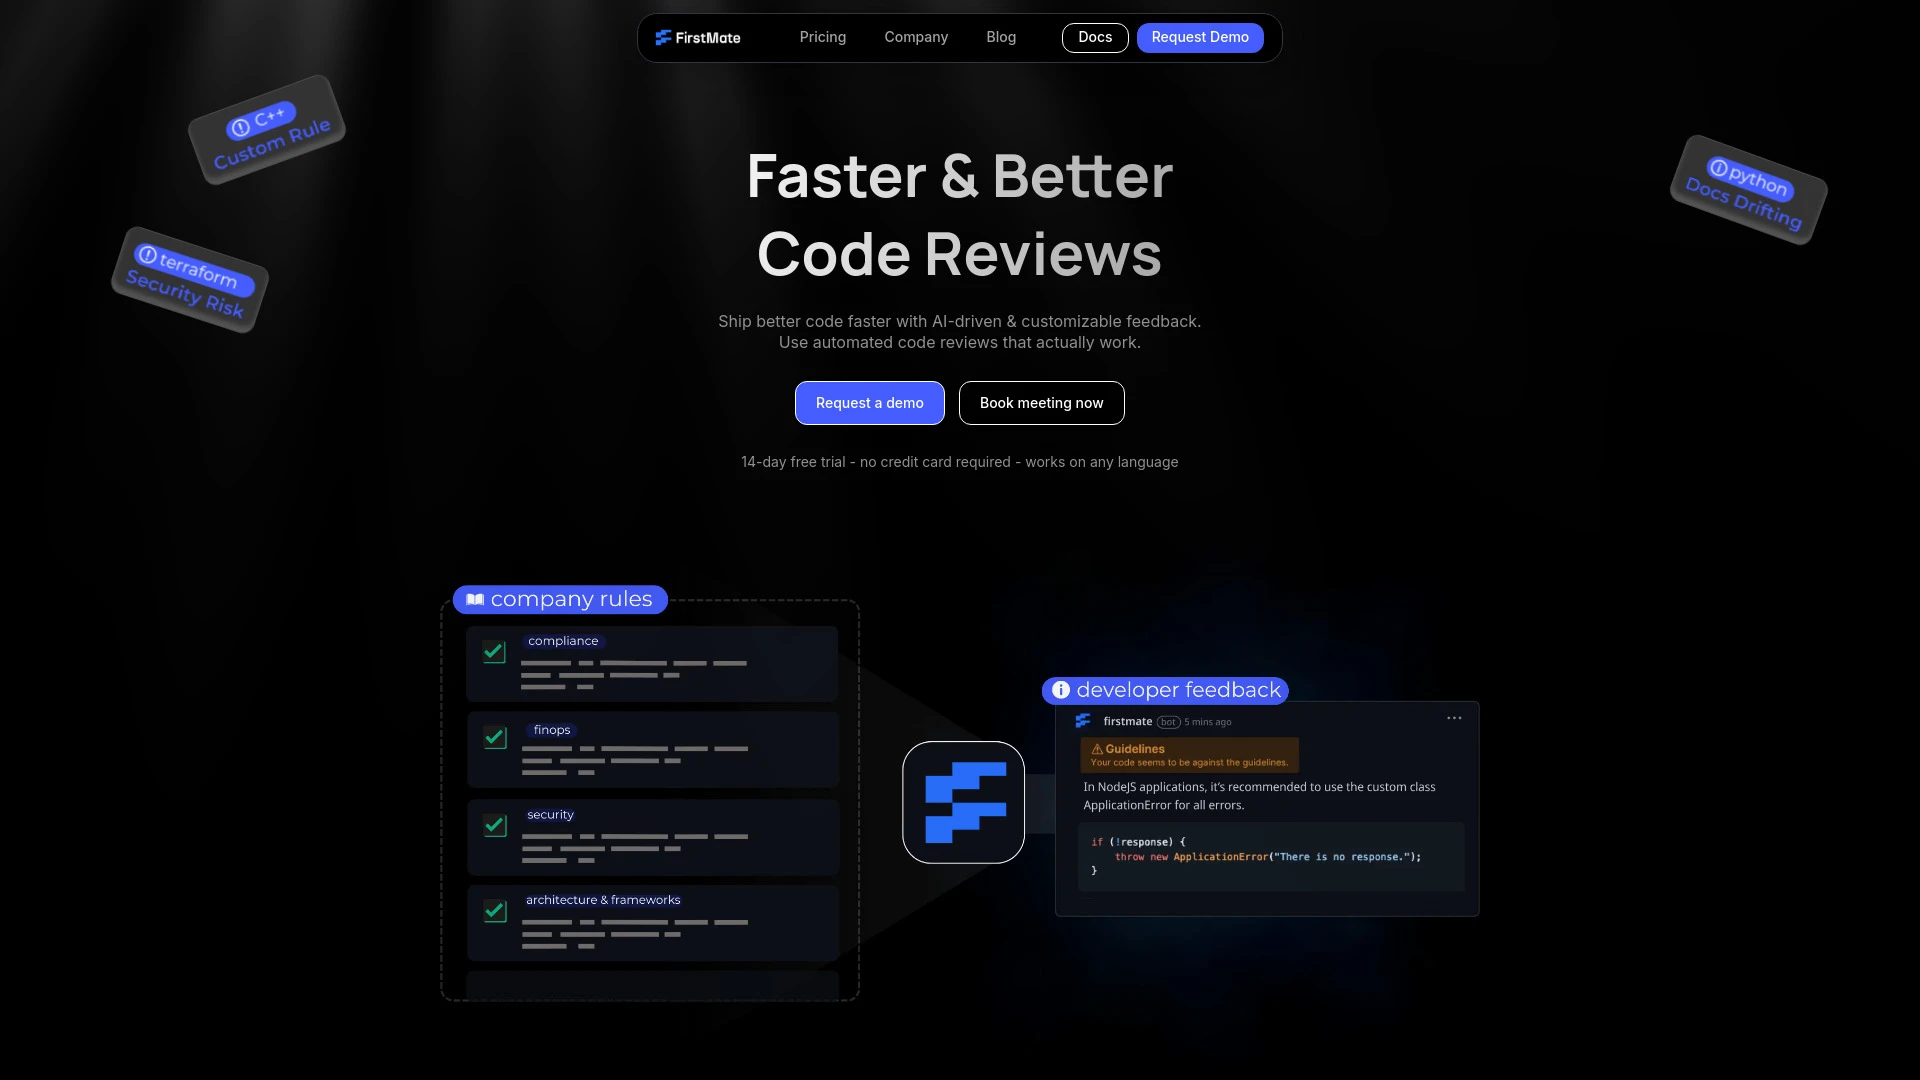This screenshot has width=1920, height=1080.
Task: Click the Guidelines warning icon in feedback
Action: coord(1097,748)
